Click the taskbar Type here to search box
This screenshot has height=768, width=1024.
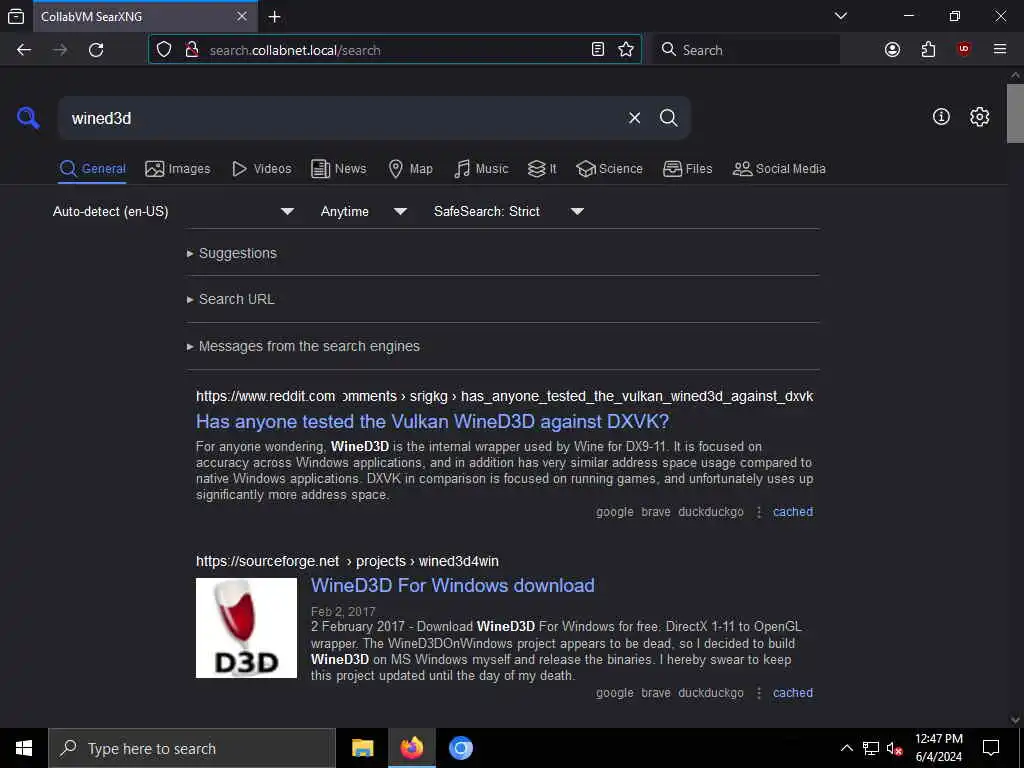[x=192, y=748]
